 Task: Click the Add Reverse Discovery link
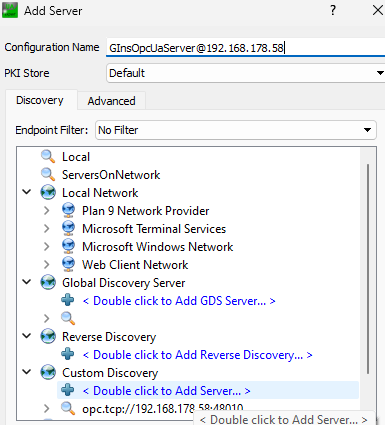click(197, 355)
